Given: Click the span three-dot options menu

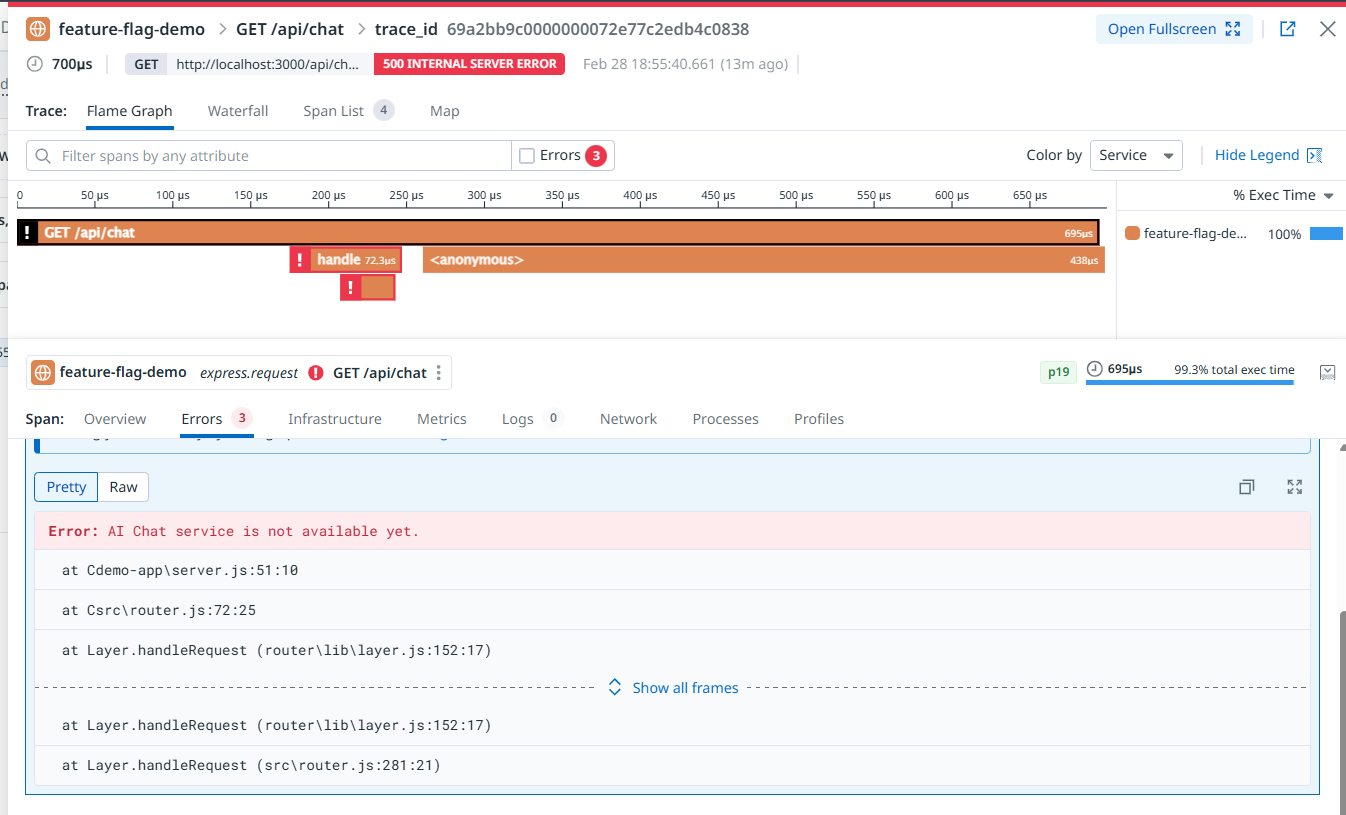Looking at the screenshot, I should click(x=439, y=373).
